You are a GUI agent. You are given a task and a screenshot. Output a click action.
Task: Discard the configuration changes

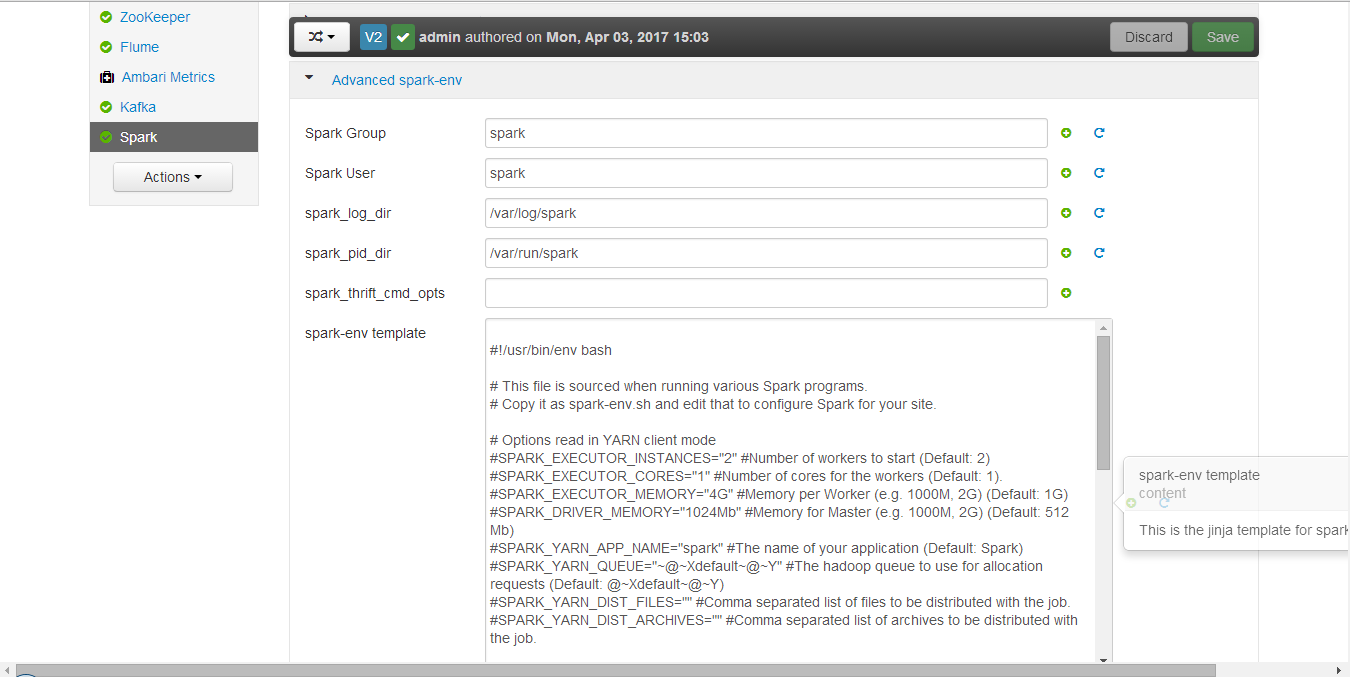(1148, 37)
